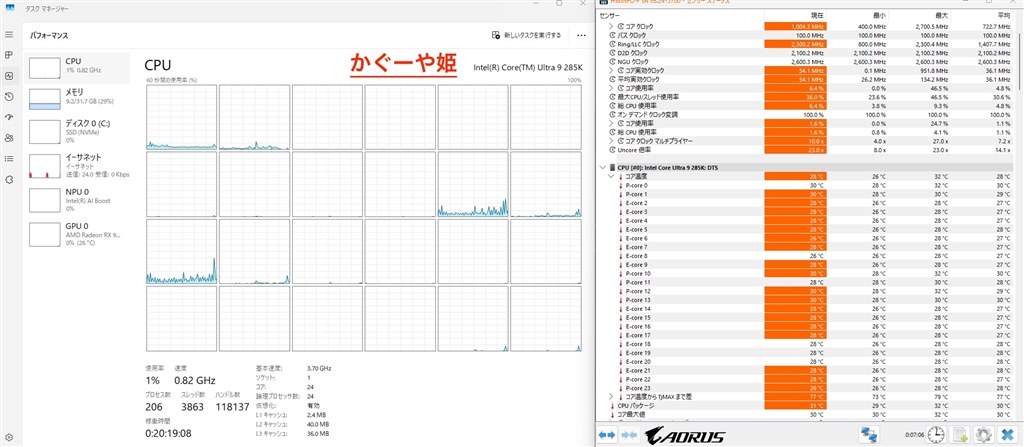Click HWiNFO blue expand-columns arrows icon

tap(607, 435)
